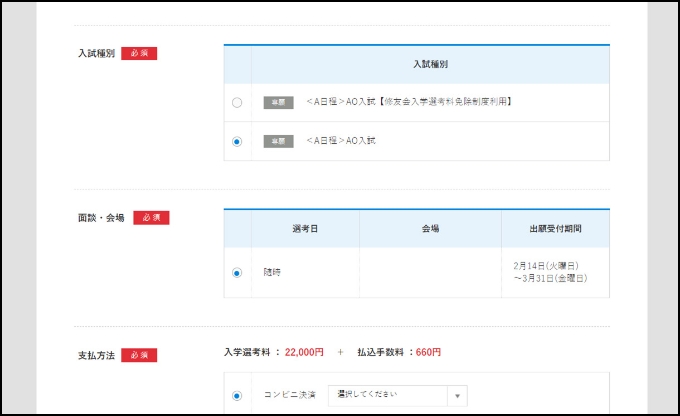Select the plain <A日程>AO入試 radio button
This screenshot has width=680, height=416.
[237, 141]
